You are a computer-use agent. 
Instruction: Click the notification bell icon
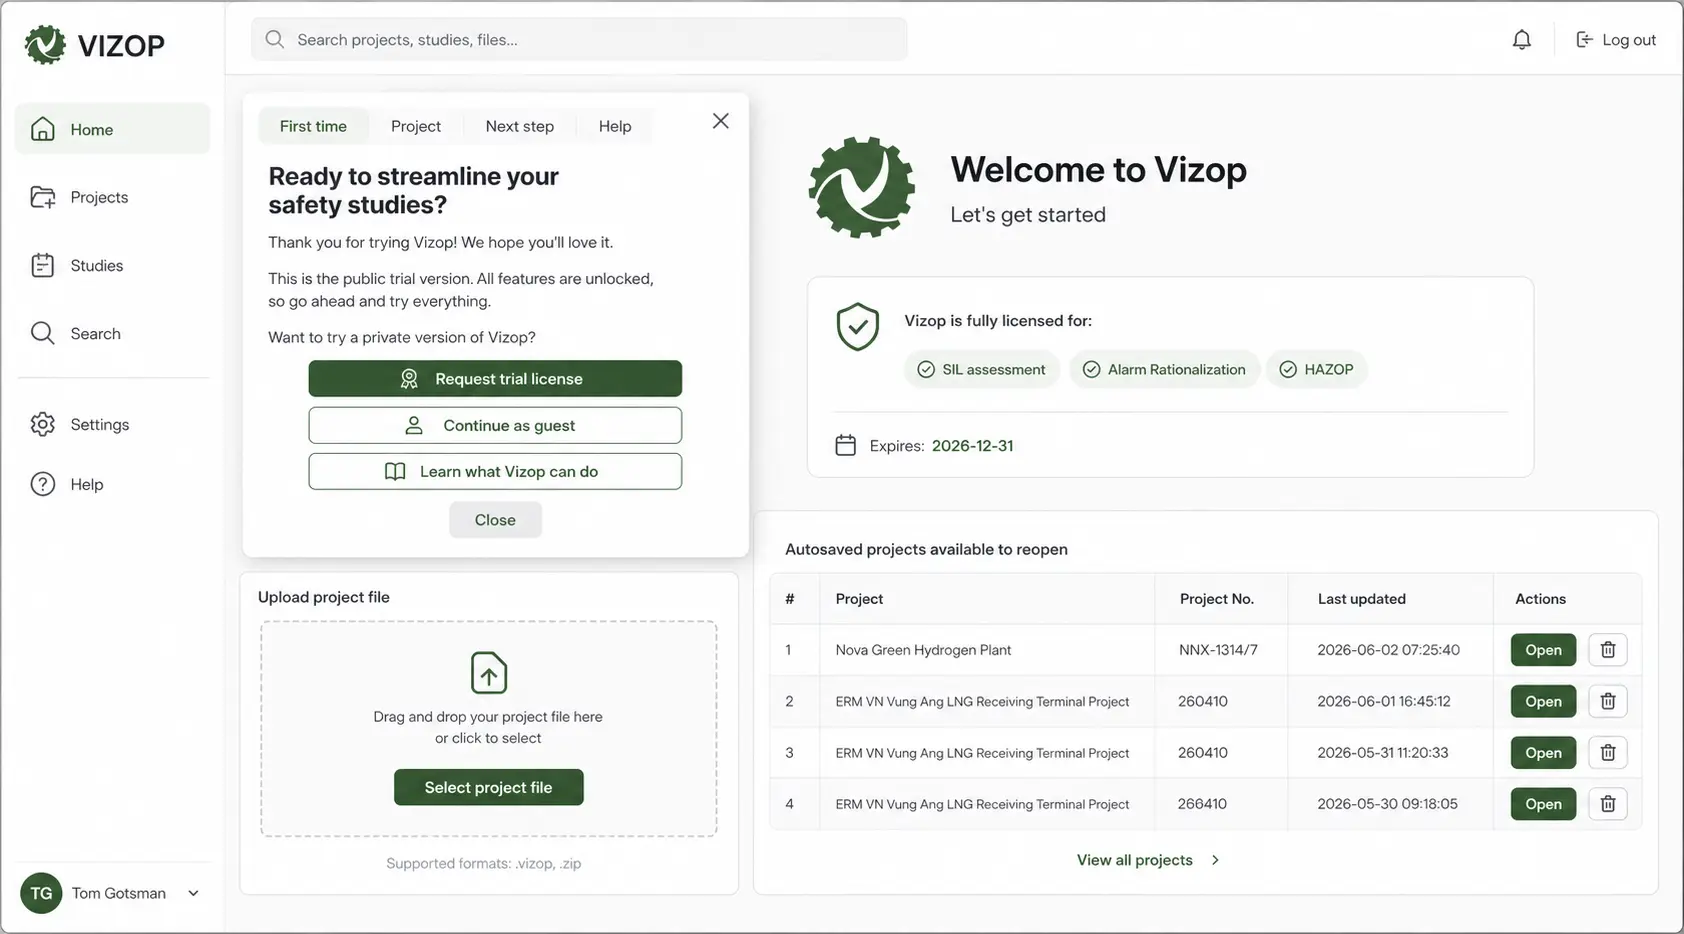pos(1521,40)
